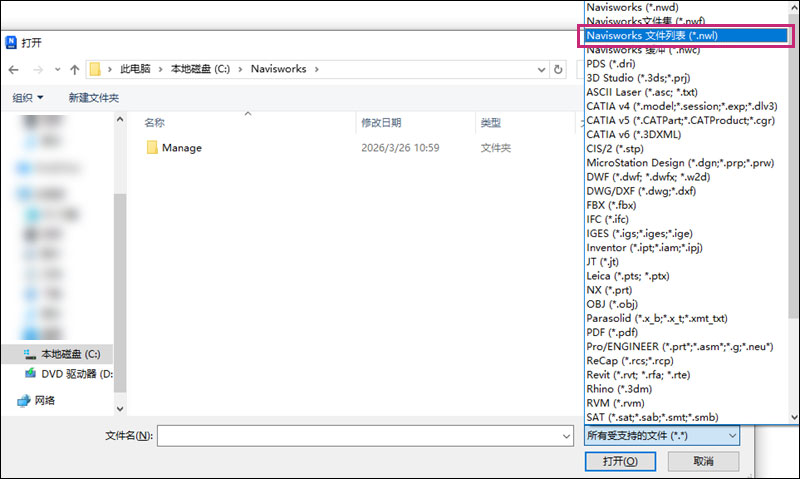Sort by the 修改日期 column header
The width and height of the screenshot is (800, 479).
click(381, 122)
